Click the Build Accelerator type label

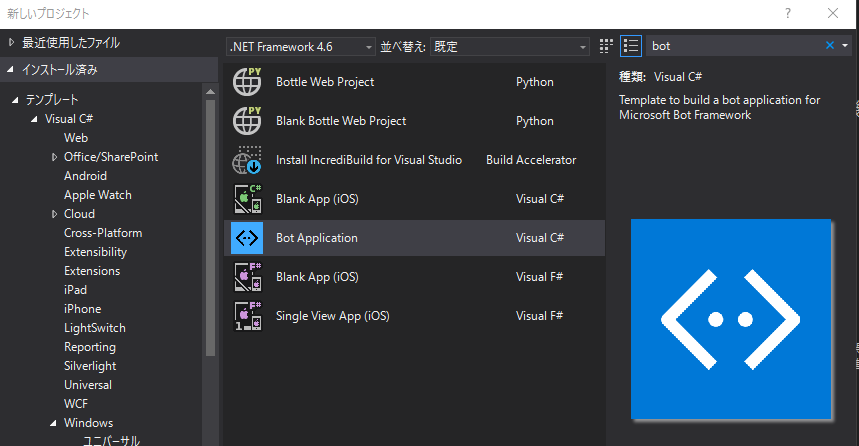click(x=531, y=160)
